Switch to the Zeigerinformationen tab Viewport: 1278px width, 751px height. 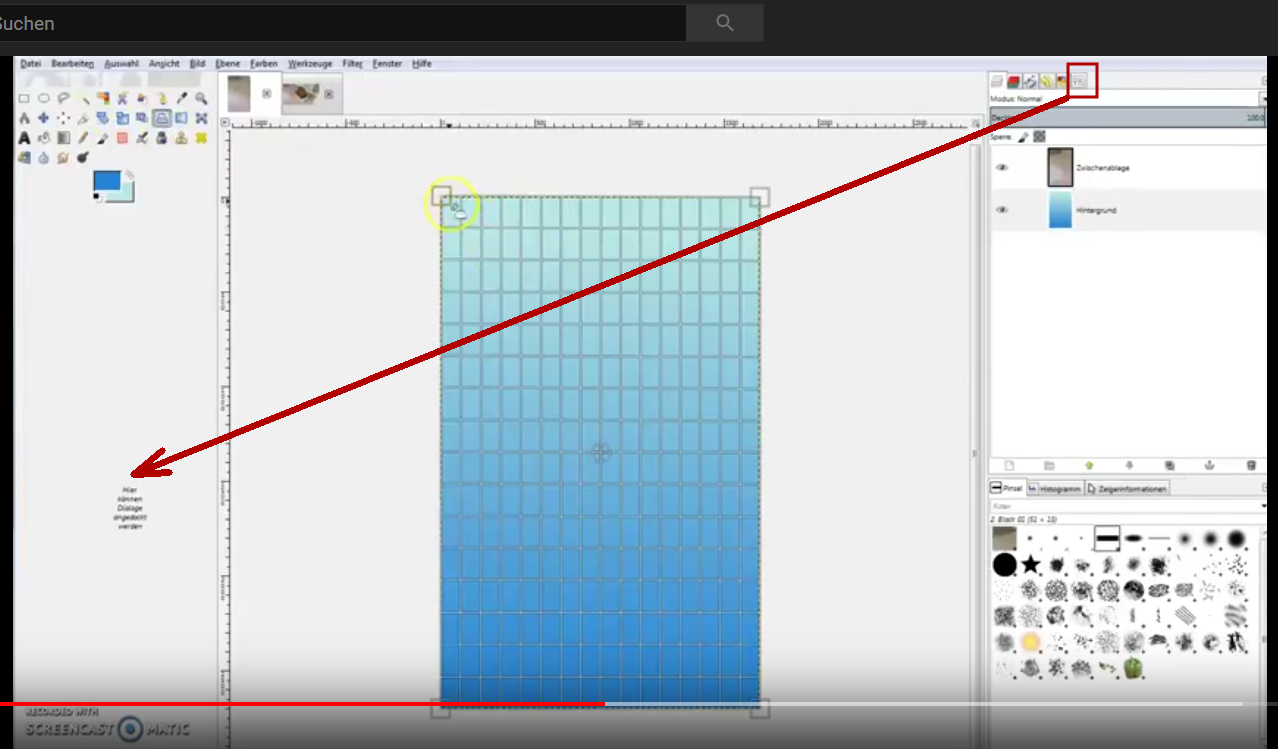[1127, 488]
